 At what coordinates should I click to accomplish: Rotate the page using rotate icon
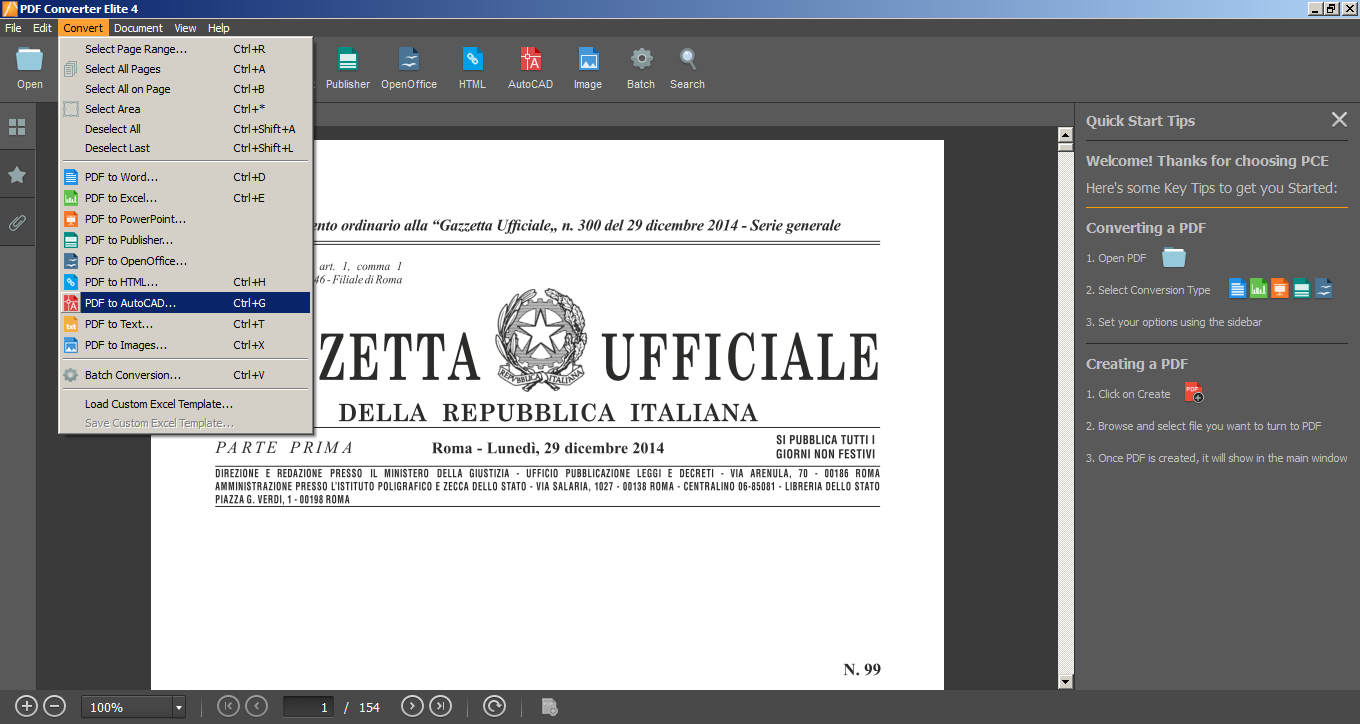[x=494, y=706]
